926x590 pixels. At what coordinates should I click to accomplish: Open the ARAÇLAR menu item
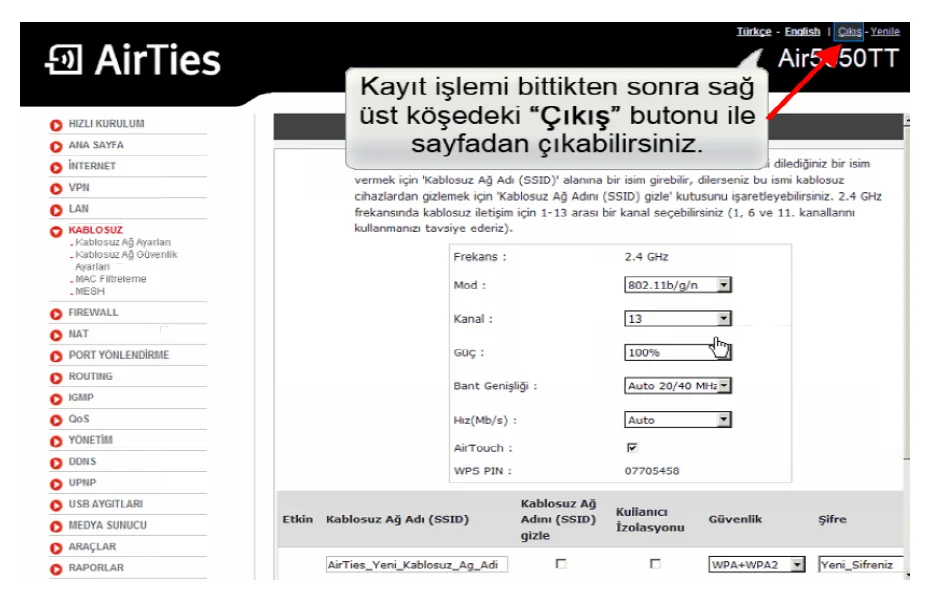pos(92,546)
